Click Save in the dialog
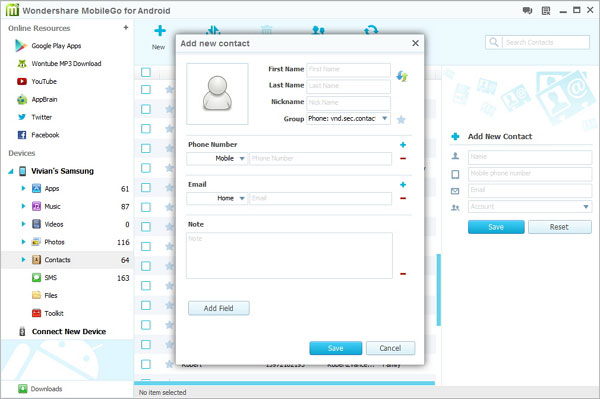The width and height of the screenshot is (600, 399). point(336,348)
